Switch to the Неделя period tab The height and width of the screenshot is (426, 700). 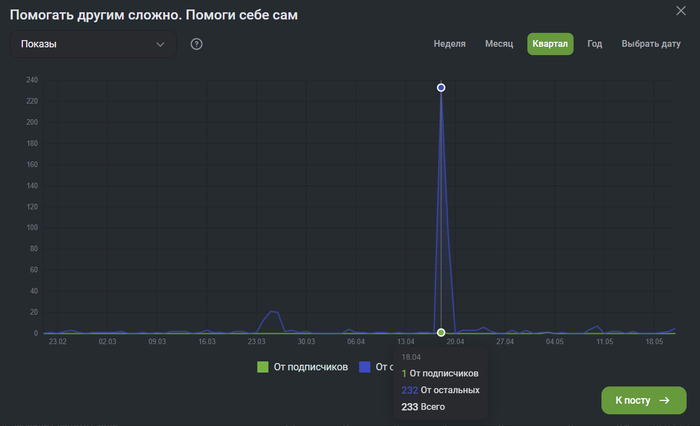point(450,44)
